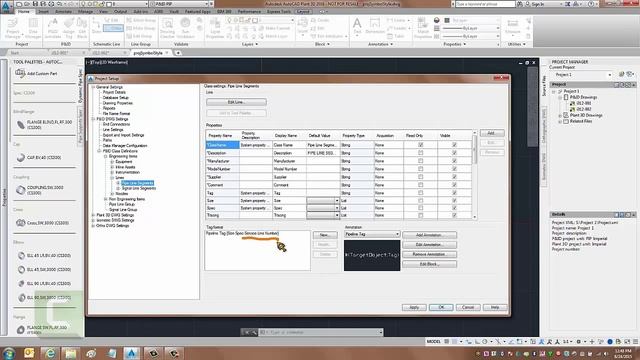This screenshot has width=640, height=360.
Task: Open the Current Project dropdown
Action: 583,75
